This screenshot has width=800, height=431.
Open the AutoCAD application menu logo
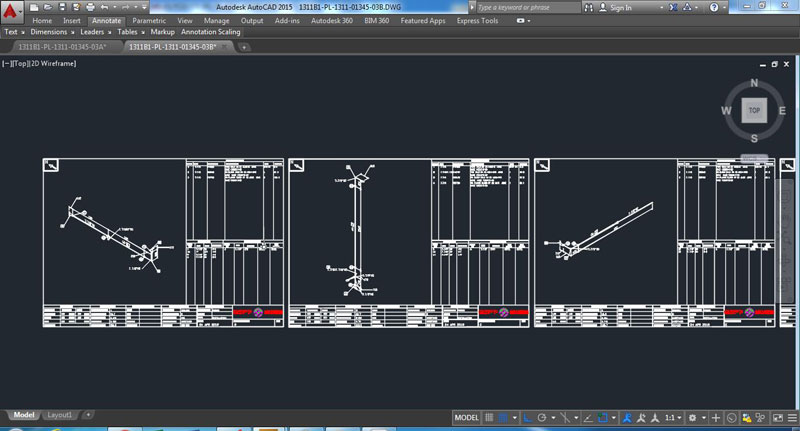pyautogui.click(x=12, y=12)
